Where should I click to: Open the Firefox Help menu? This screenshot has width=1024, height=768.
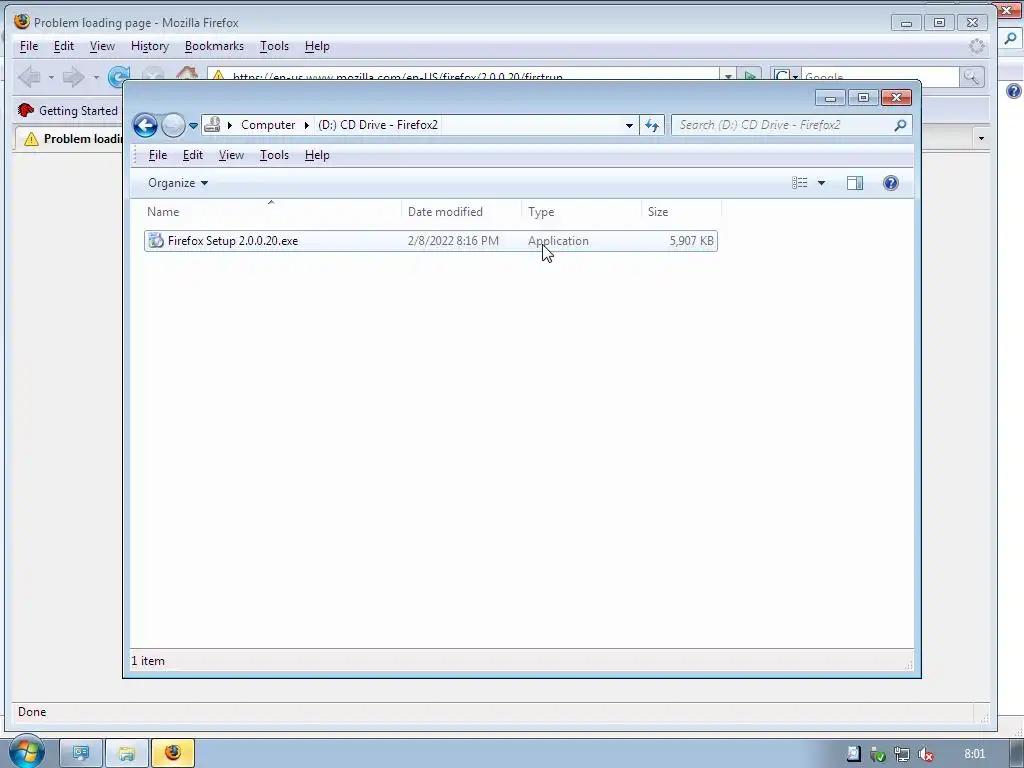point(317,46)
